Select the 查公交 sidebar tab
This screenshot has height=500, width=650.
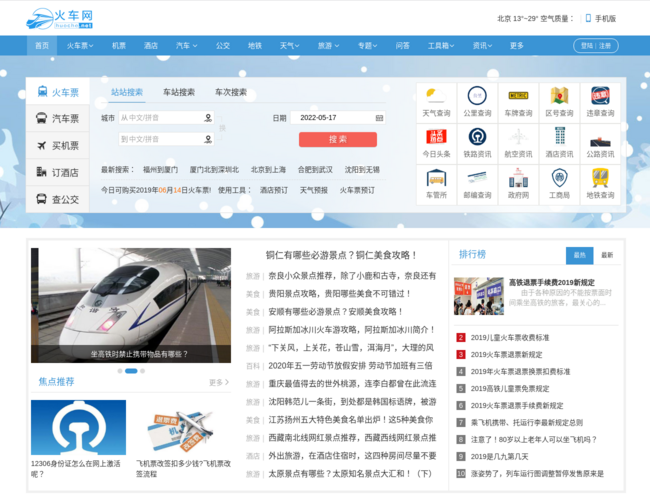[x=58, y=199]
